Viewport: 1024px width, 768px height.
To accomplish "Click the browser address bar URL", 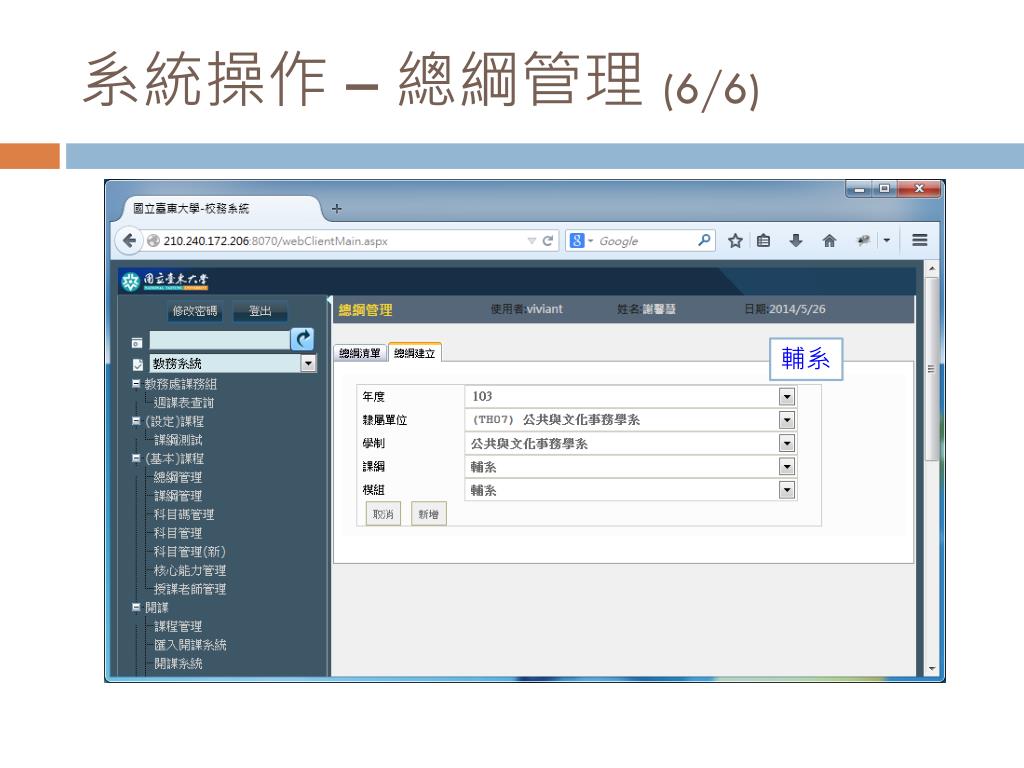I will [275, 241].
